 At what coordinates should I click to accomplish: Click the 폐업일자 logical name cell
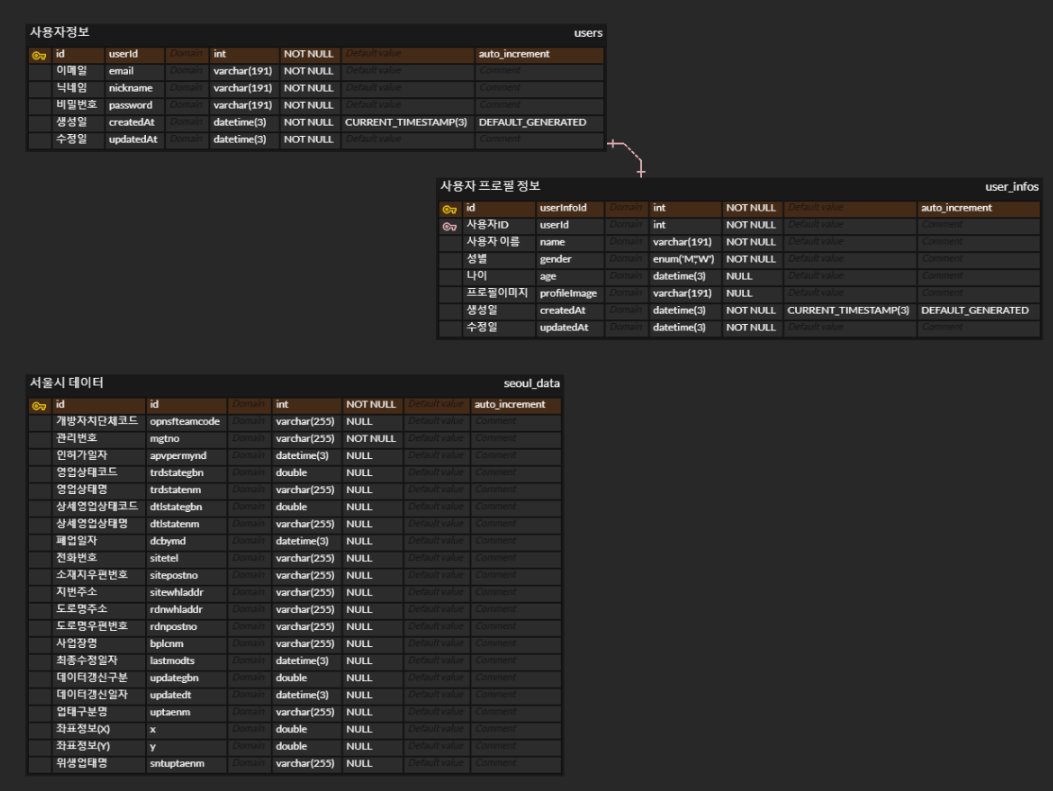coord(99,541)
